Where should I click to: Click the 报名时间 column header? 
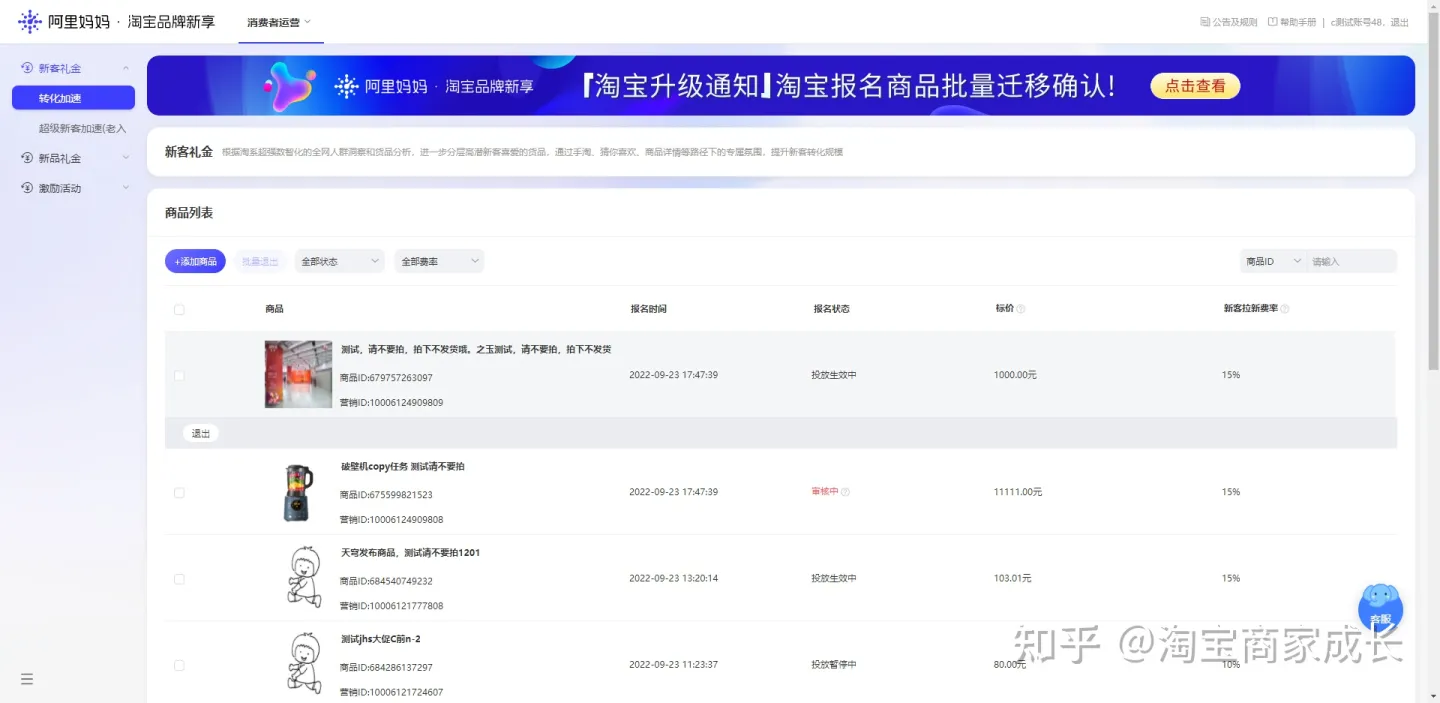(648, 309)
